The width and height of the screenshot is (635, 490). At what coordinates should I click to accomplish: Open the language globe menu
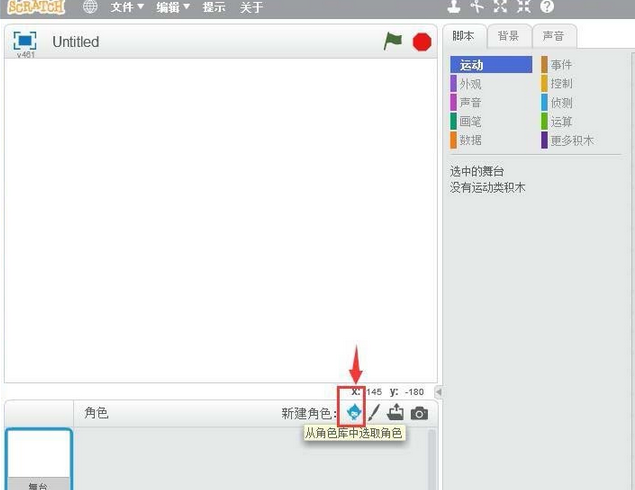90,6
